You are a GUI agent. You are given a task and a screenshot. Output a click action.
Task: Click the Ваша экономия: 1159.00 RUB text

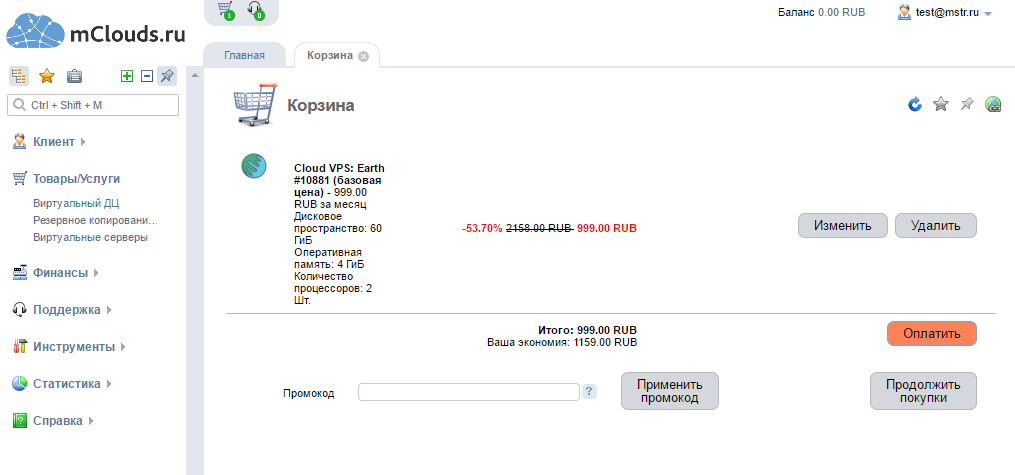click(x=562, y=342)
